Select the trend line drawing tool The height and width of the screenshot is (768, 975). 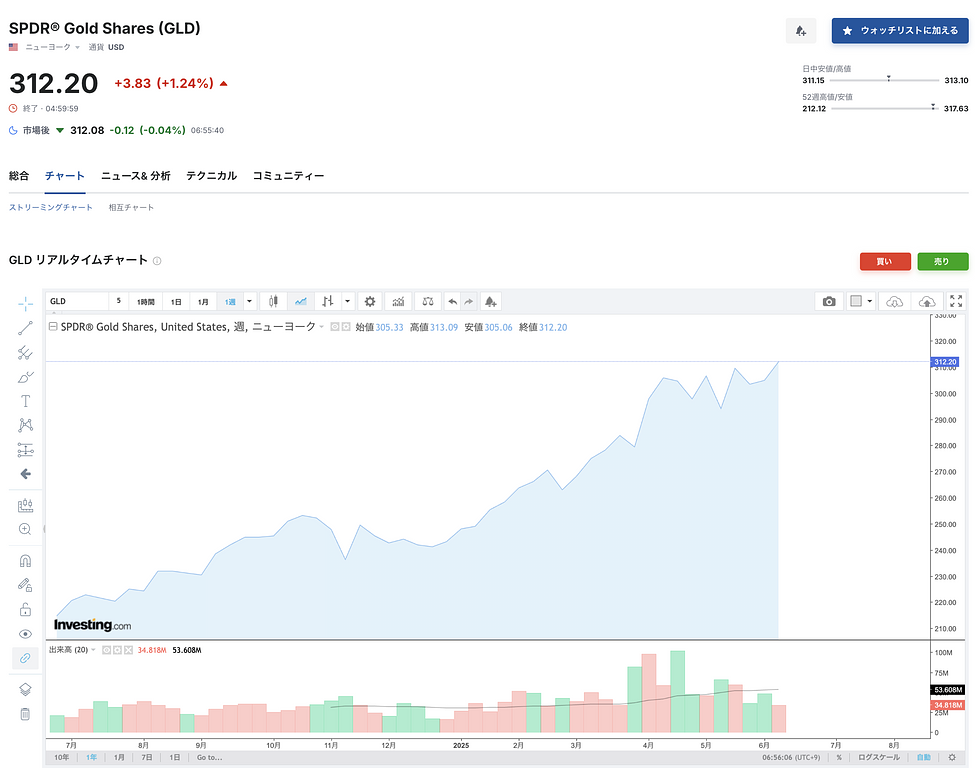pyautogui.click(x=25, y=328)
